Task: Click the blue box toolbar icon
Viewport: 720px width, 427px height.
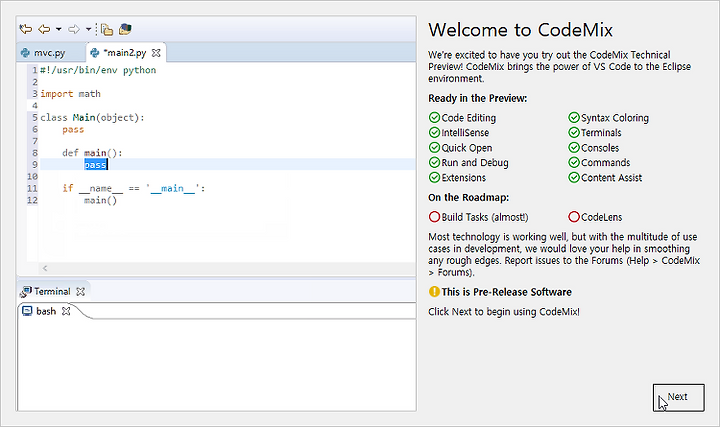Action: [125, 29]
